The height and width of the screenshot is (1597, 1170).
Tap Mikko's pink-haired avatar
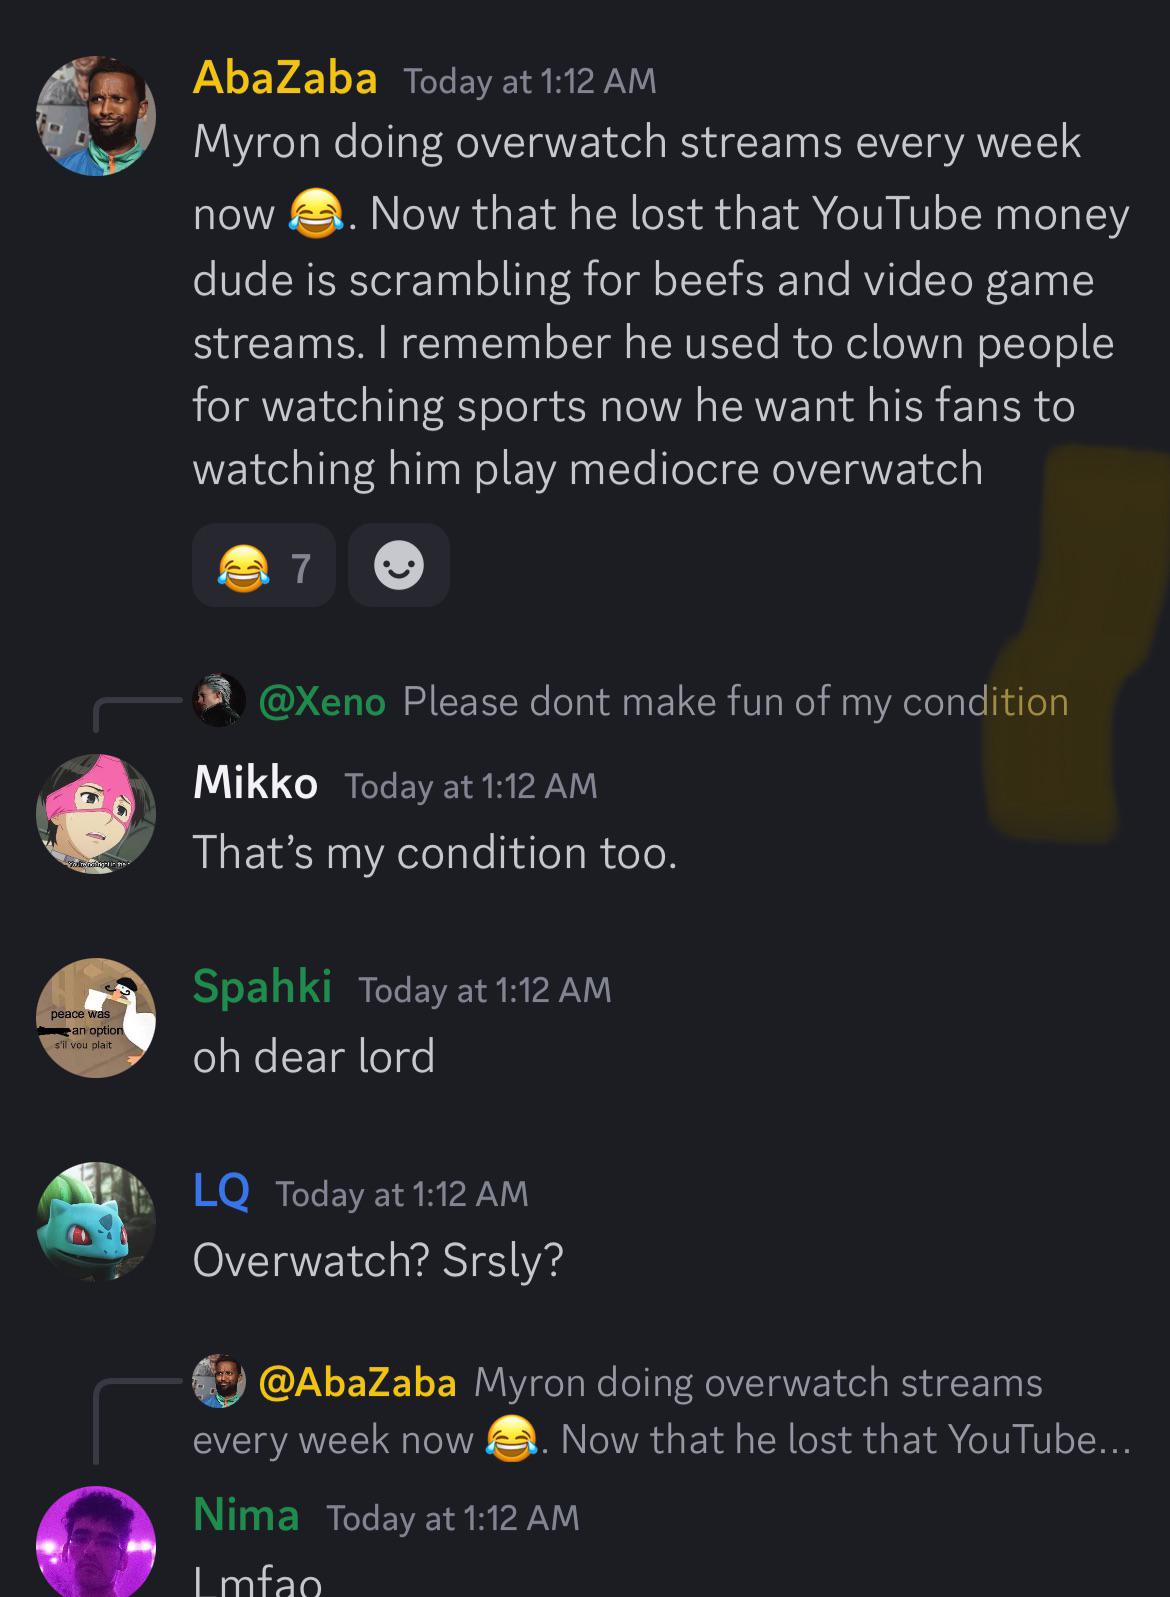tap(96, 814)
